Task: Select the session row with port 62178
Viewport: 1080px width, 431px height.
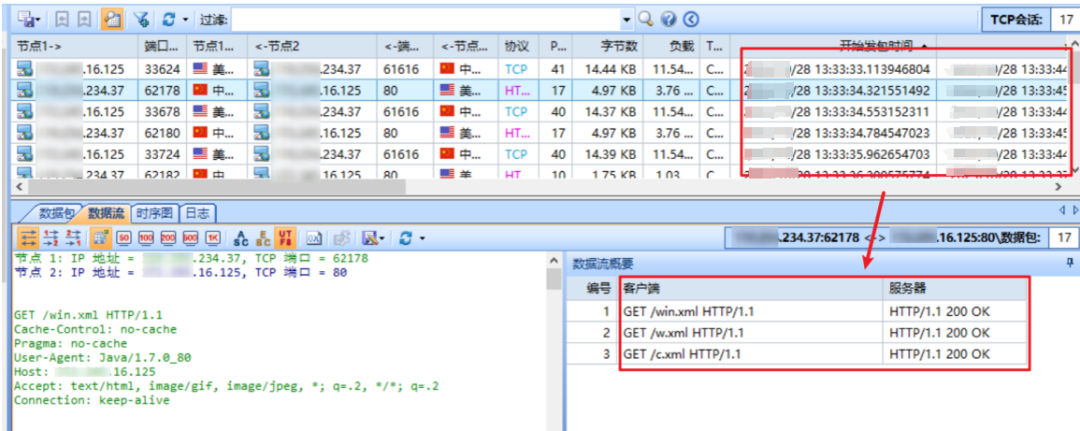Action: 539,90
